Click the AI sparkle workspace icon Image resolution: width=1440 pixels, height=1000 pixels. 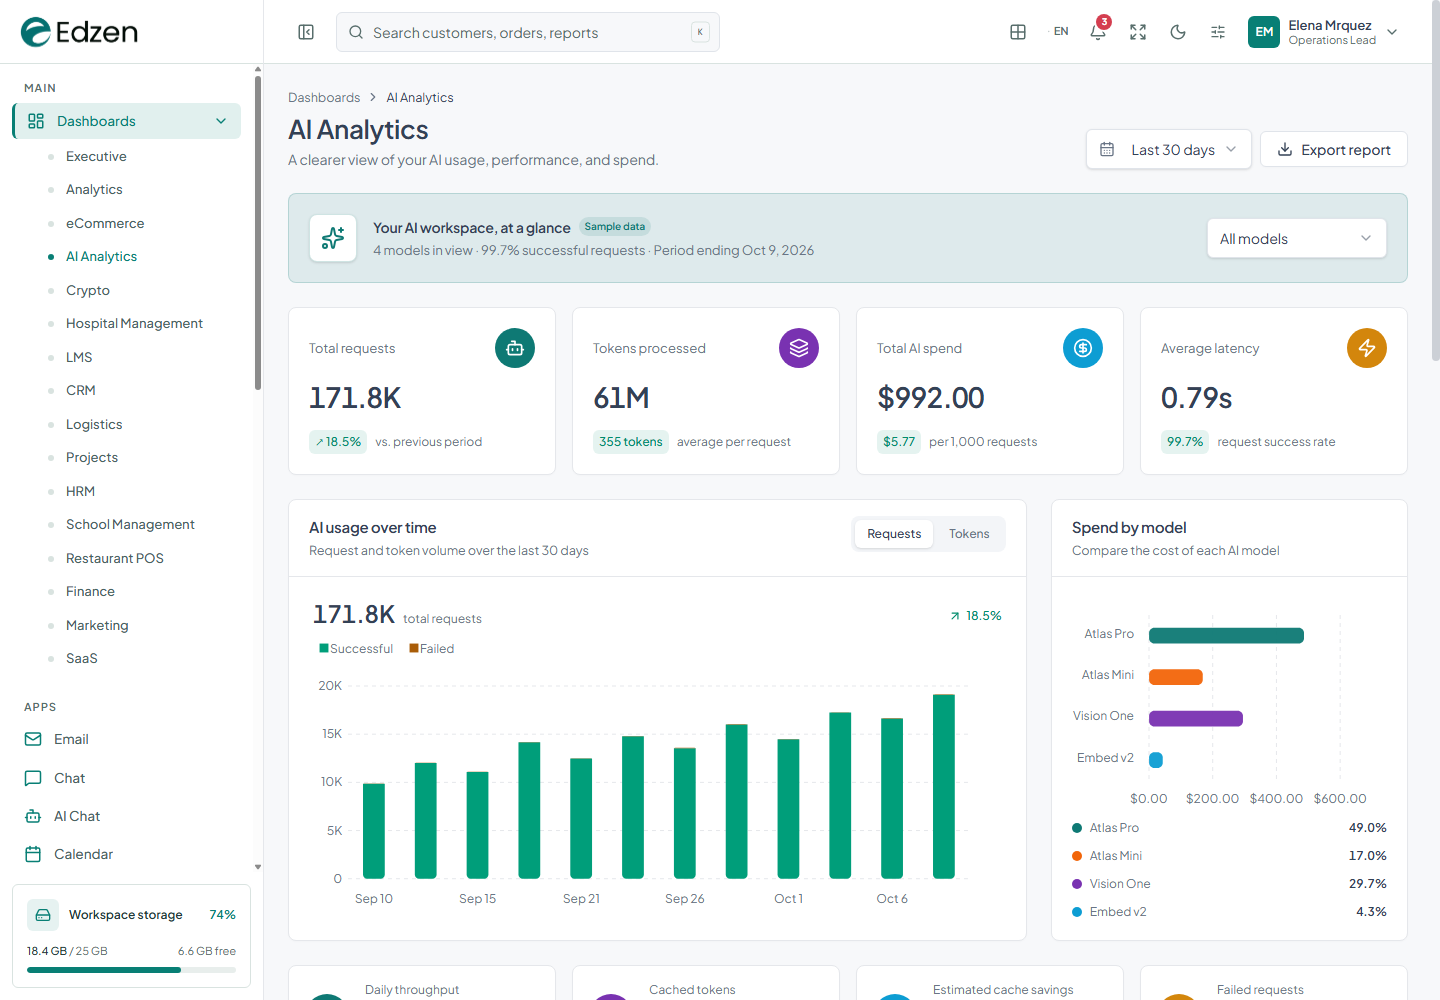click(333, 238)
